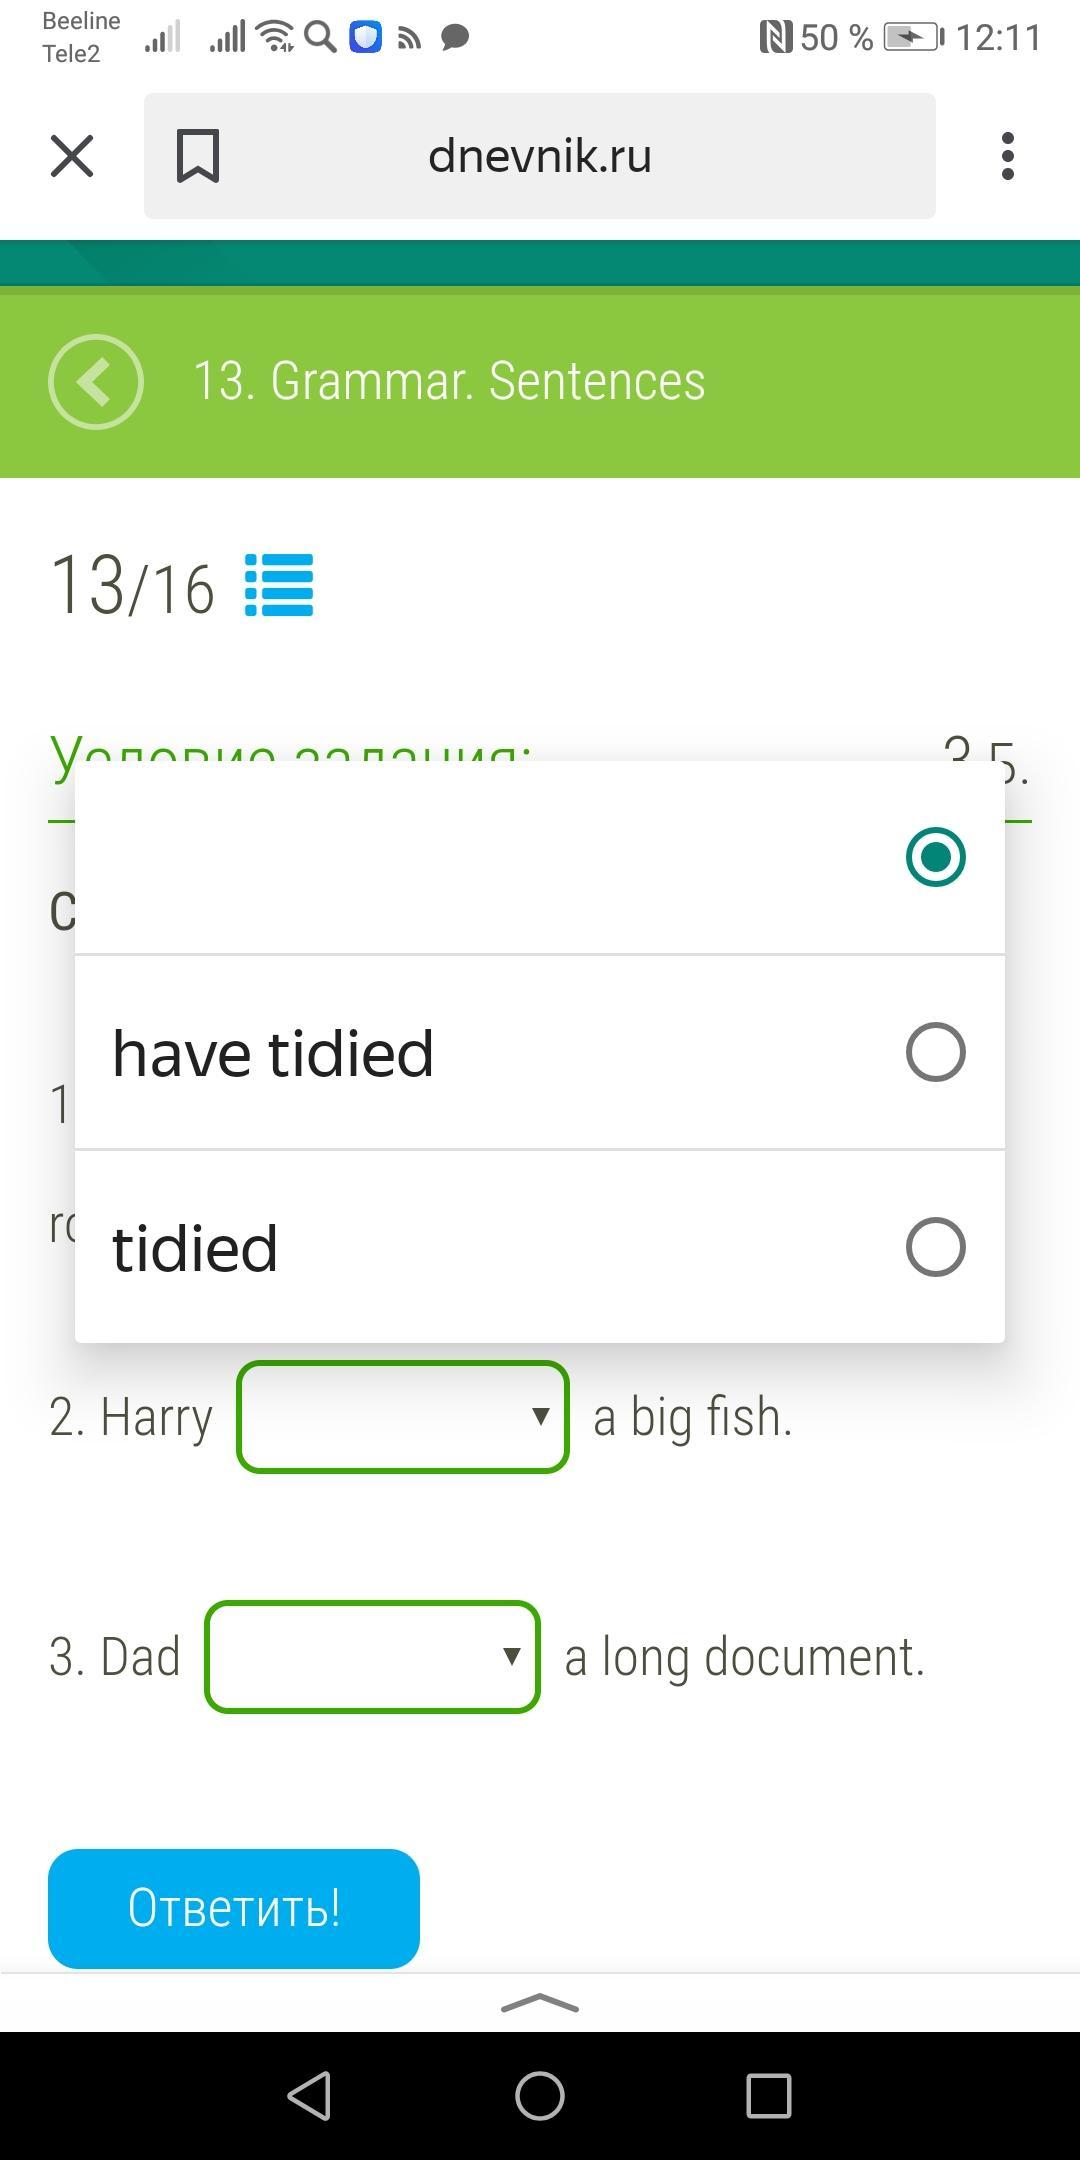Select the empty option radio button
This screenshot has height=2160, width=1080.
[935, 857]
